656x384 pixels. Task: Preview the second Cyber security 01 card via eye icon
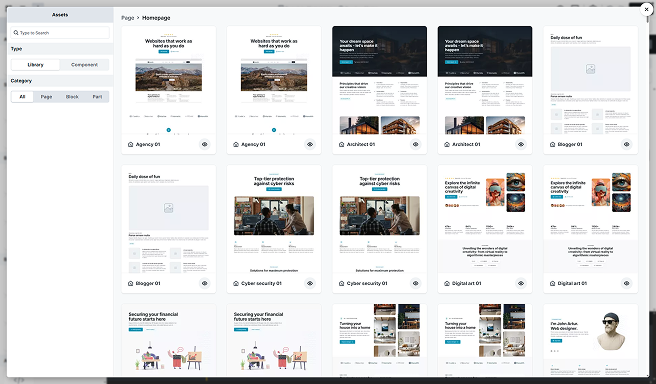coord(415,283)
